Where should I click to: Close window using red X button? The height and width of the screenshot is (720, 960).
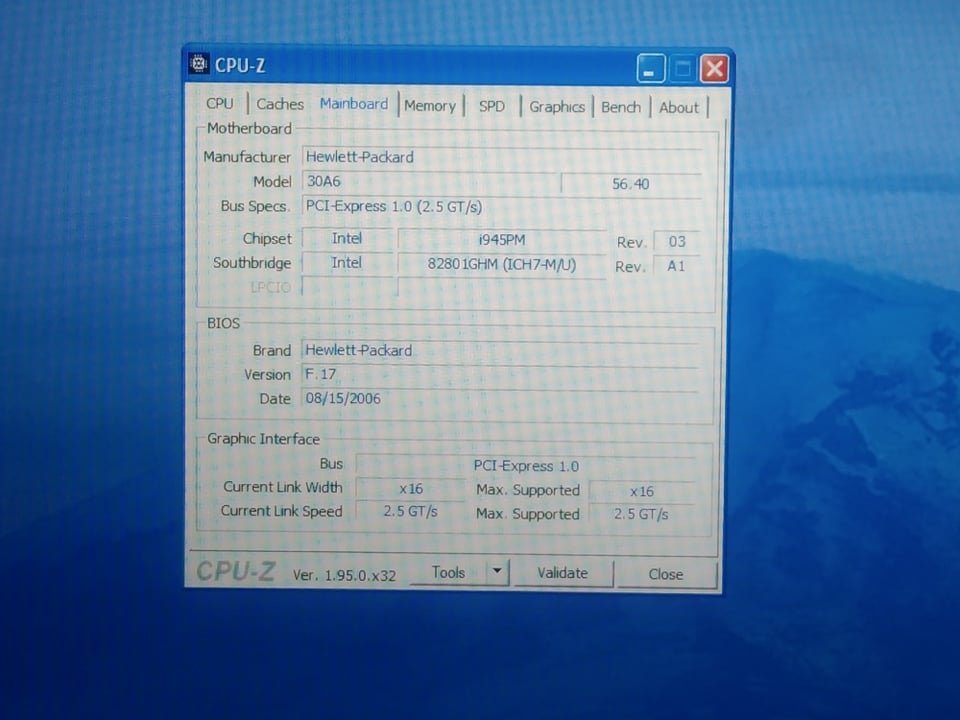714,69
